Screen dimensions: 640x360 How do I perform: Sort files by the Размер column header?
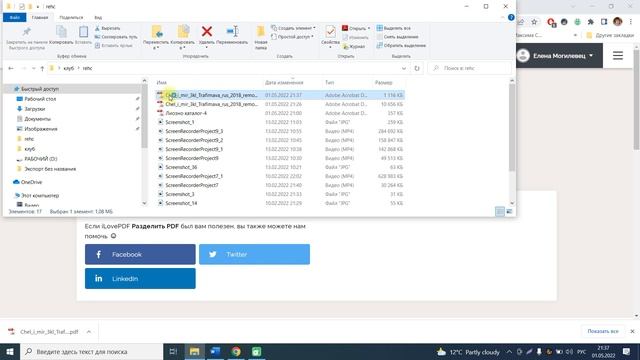tap(384, 82)
